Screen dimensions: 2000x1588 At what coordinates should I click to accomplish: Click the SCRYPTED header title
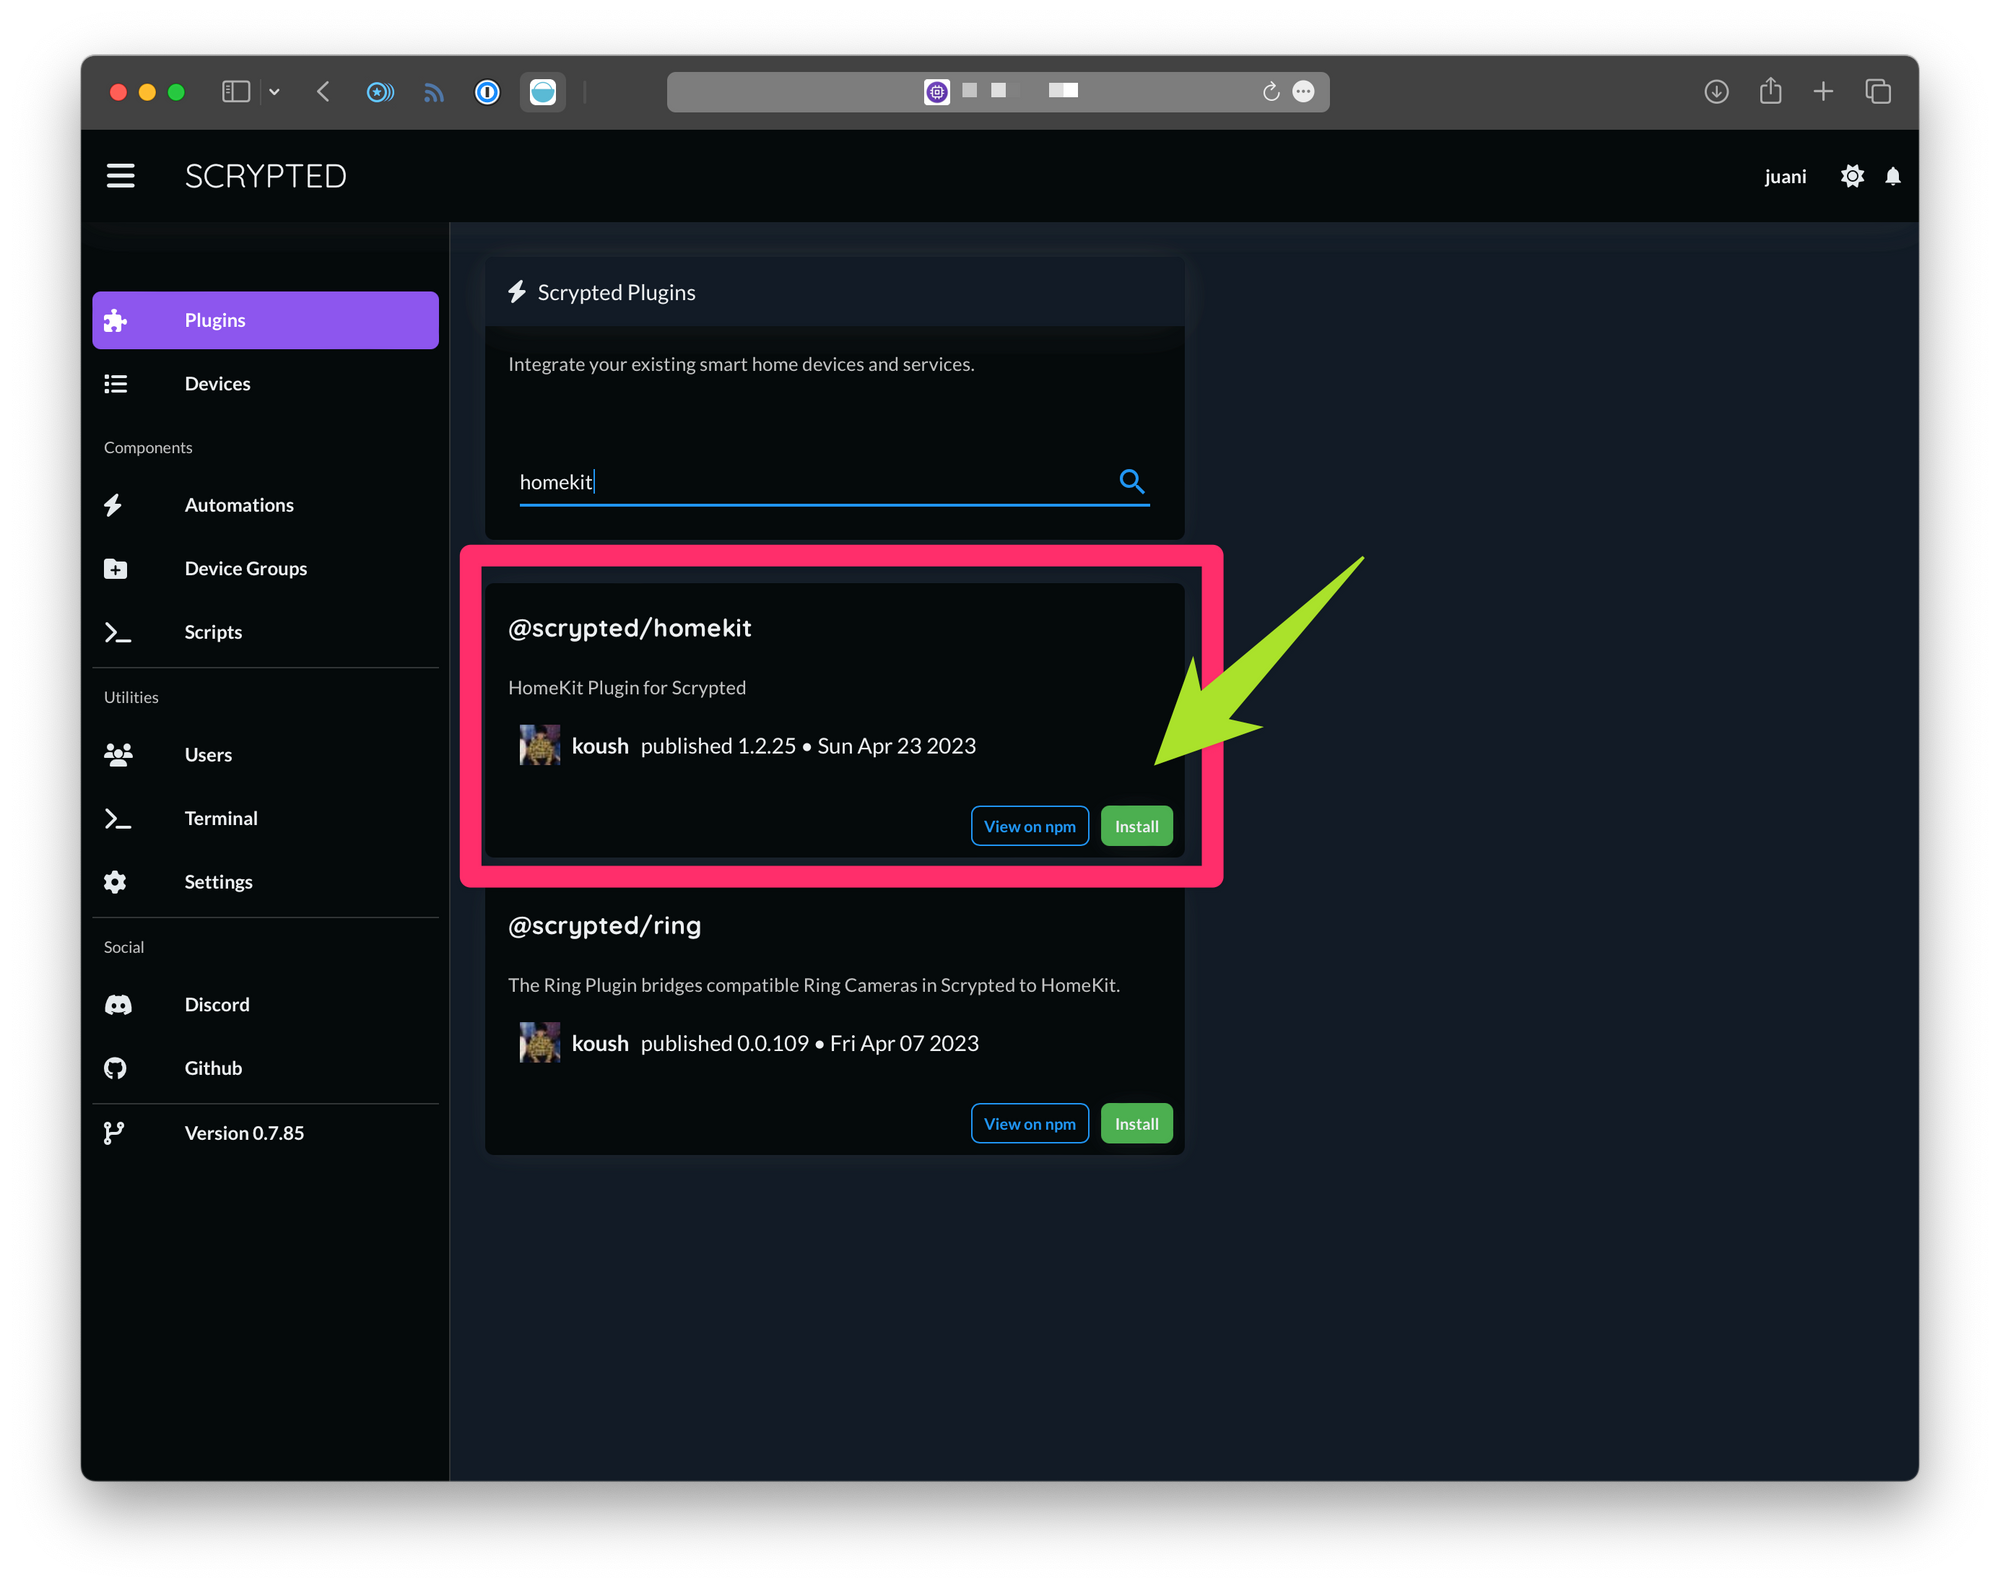tap(266, 176)
